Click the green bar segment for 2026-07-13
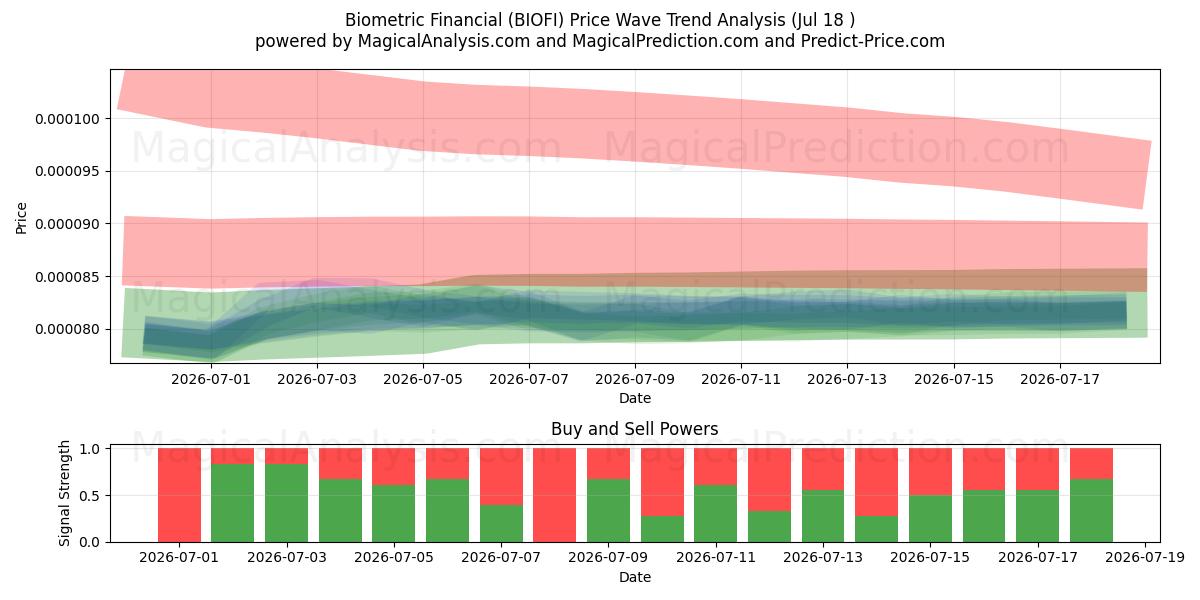This screenshot has width=1200, height=600. [x=823, y=516]
